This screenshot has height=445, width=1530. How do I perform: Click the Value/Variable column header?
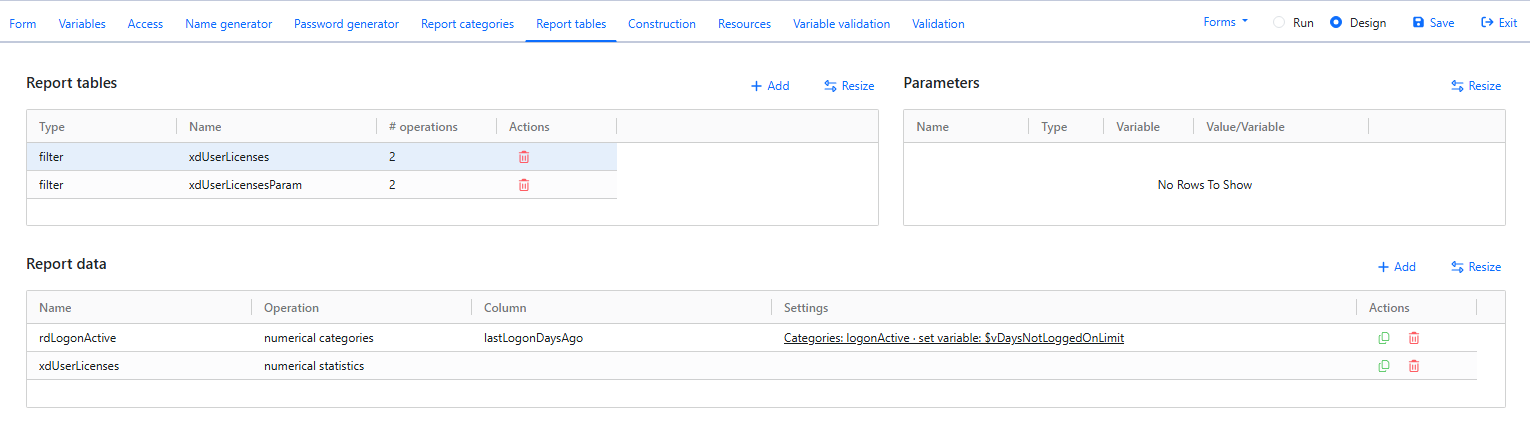pyautogui.click(x=1281, y=127)
